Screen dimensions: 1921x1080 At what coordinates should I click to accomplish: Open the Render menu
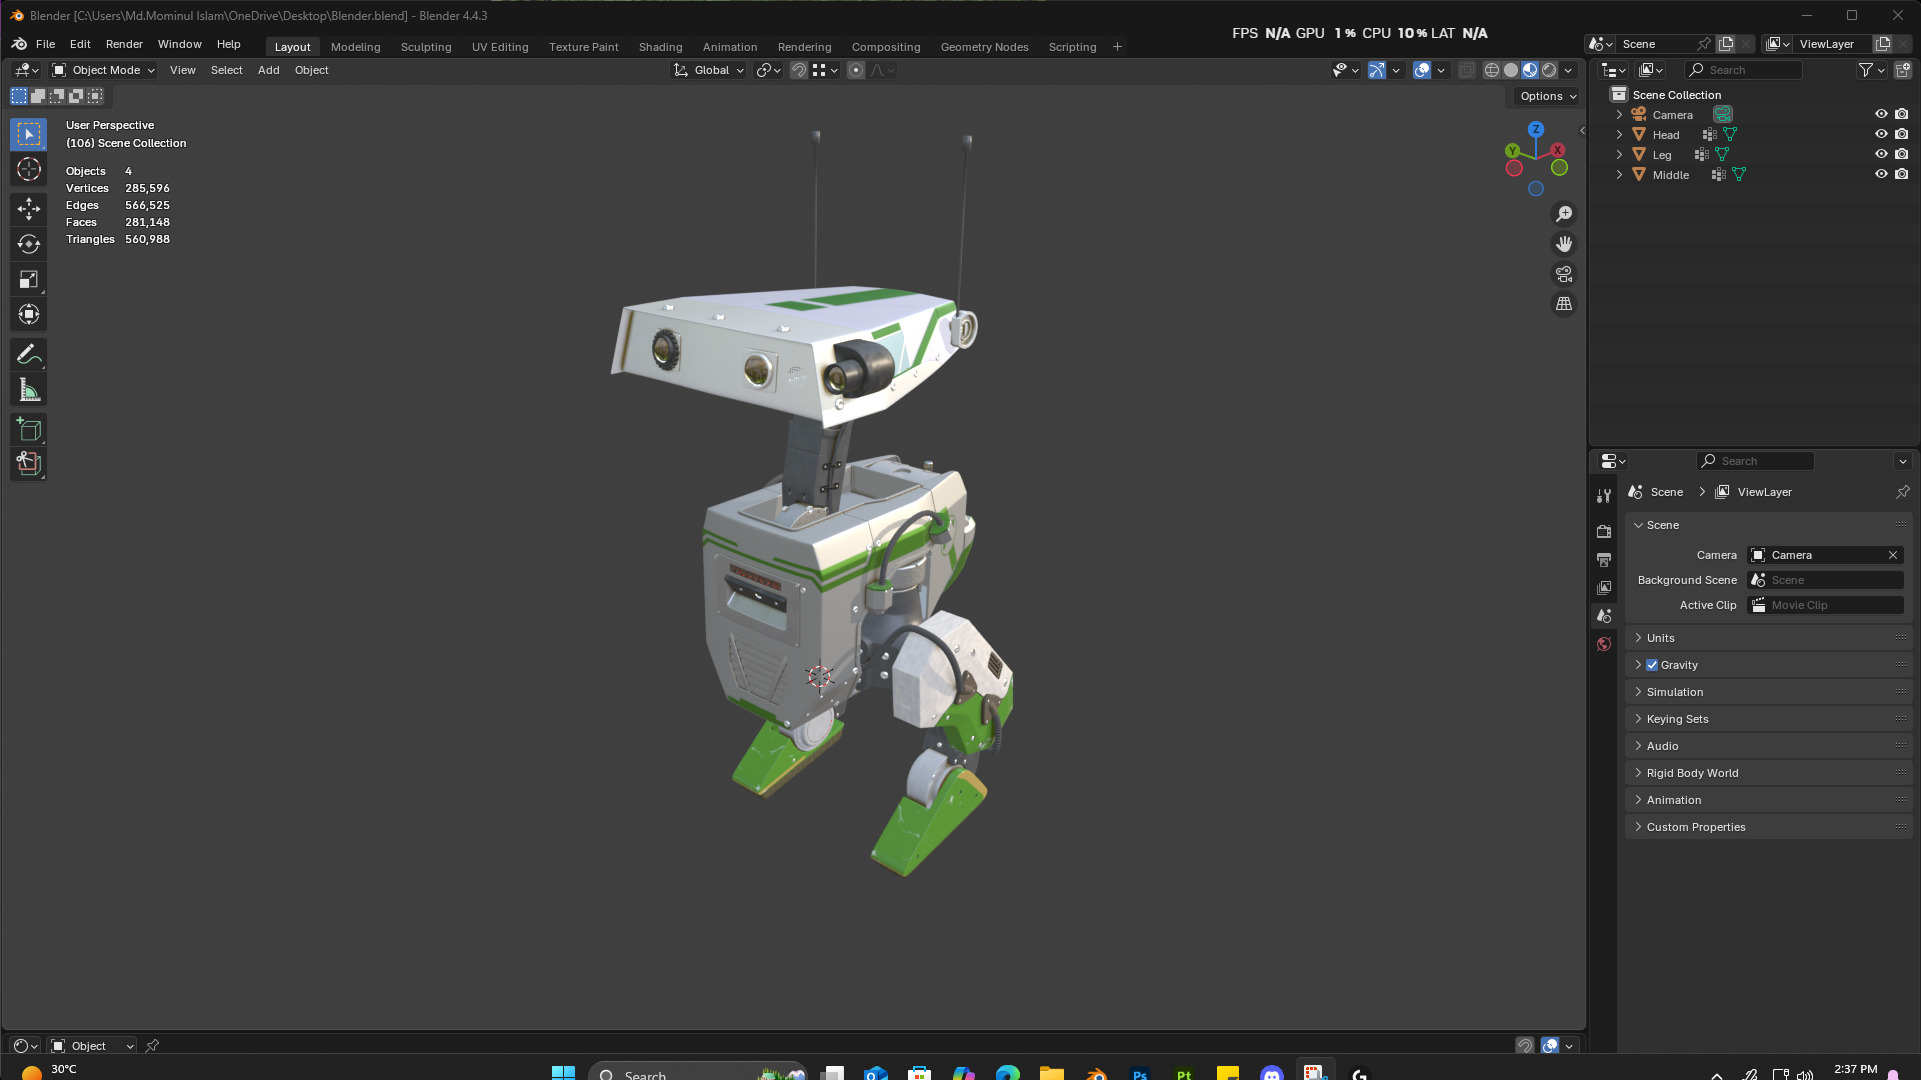pyautogui.click(x=124, y=44)
